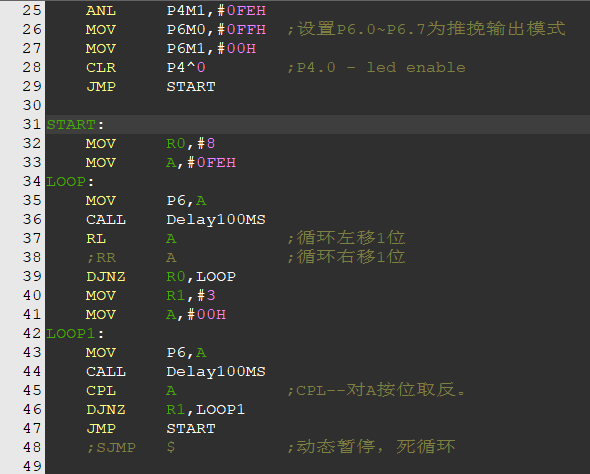590x474 pixels.
Task: Click R0,LOOP operand on line 39
Action: coord(201,276)
